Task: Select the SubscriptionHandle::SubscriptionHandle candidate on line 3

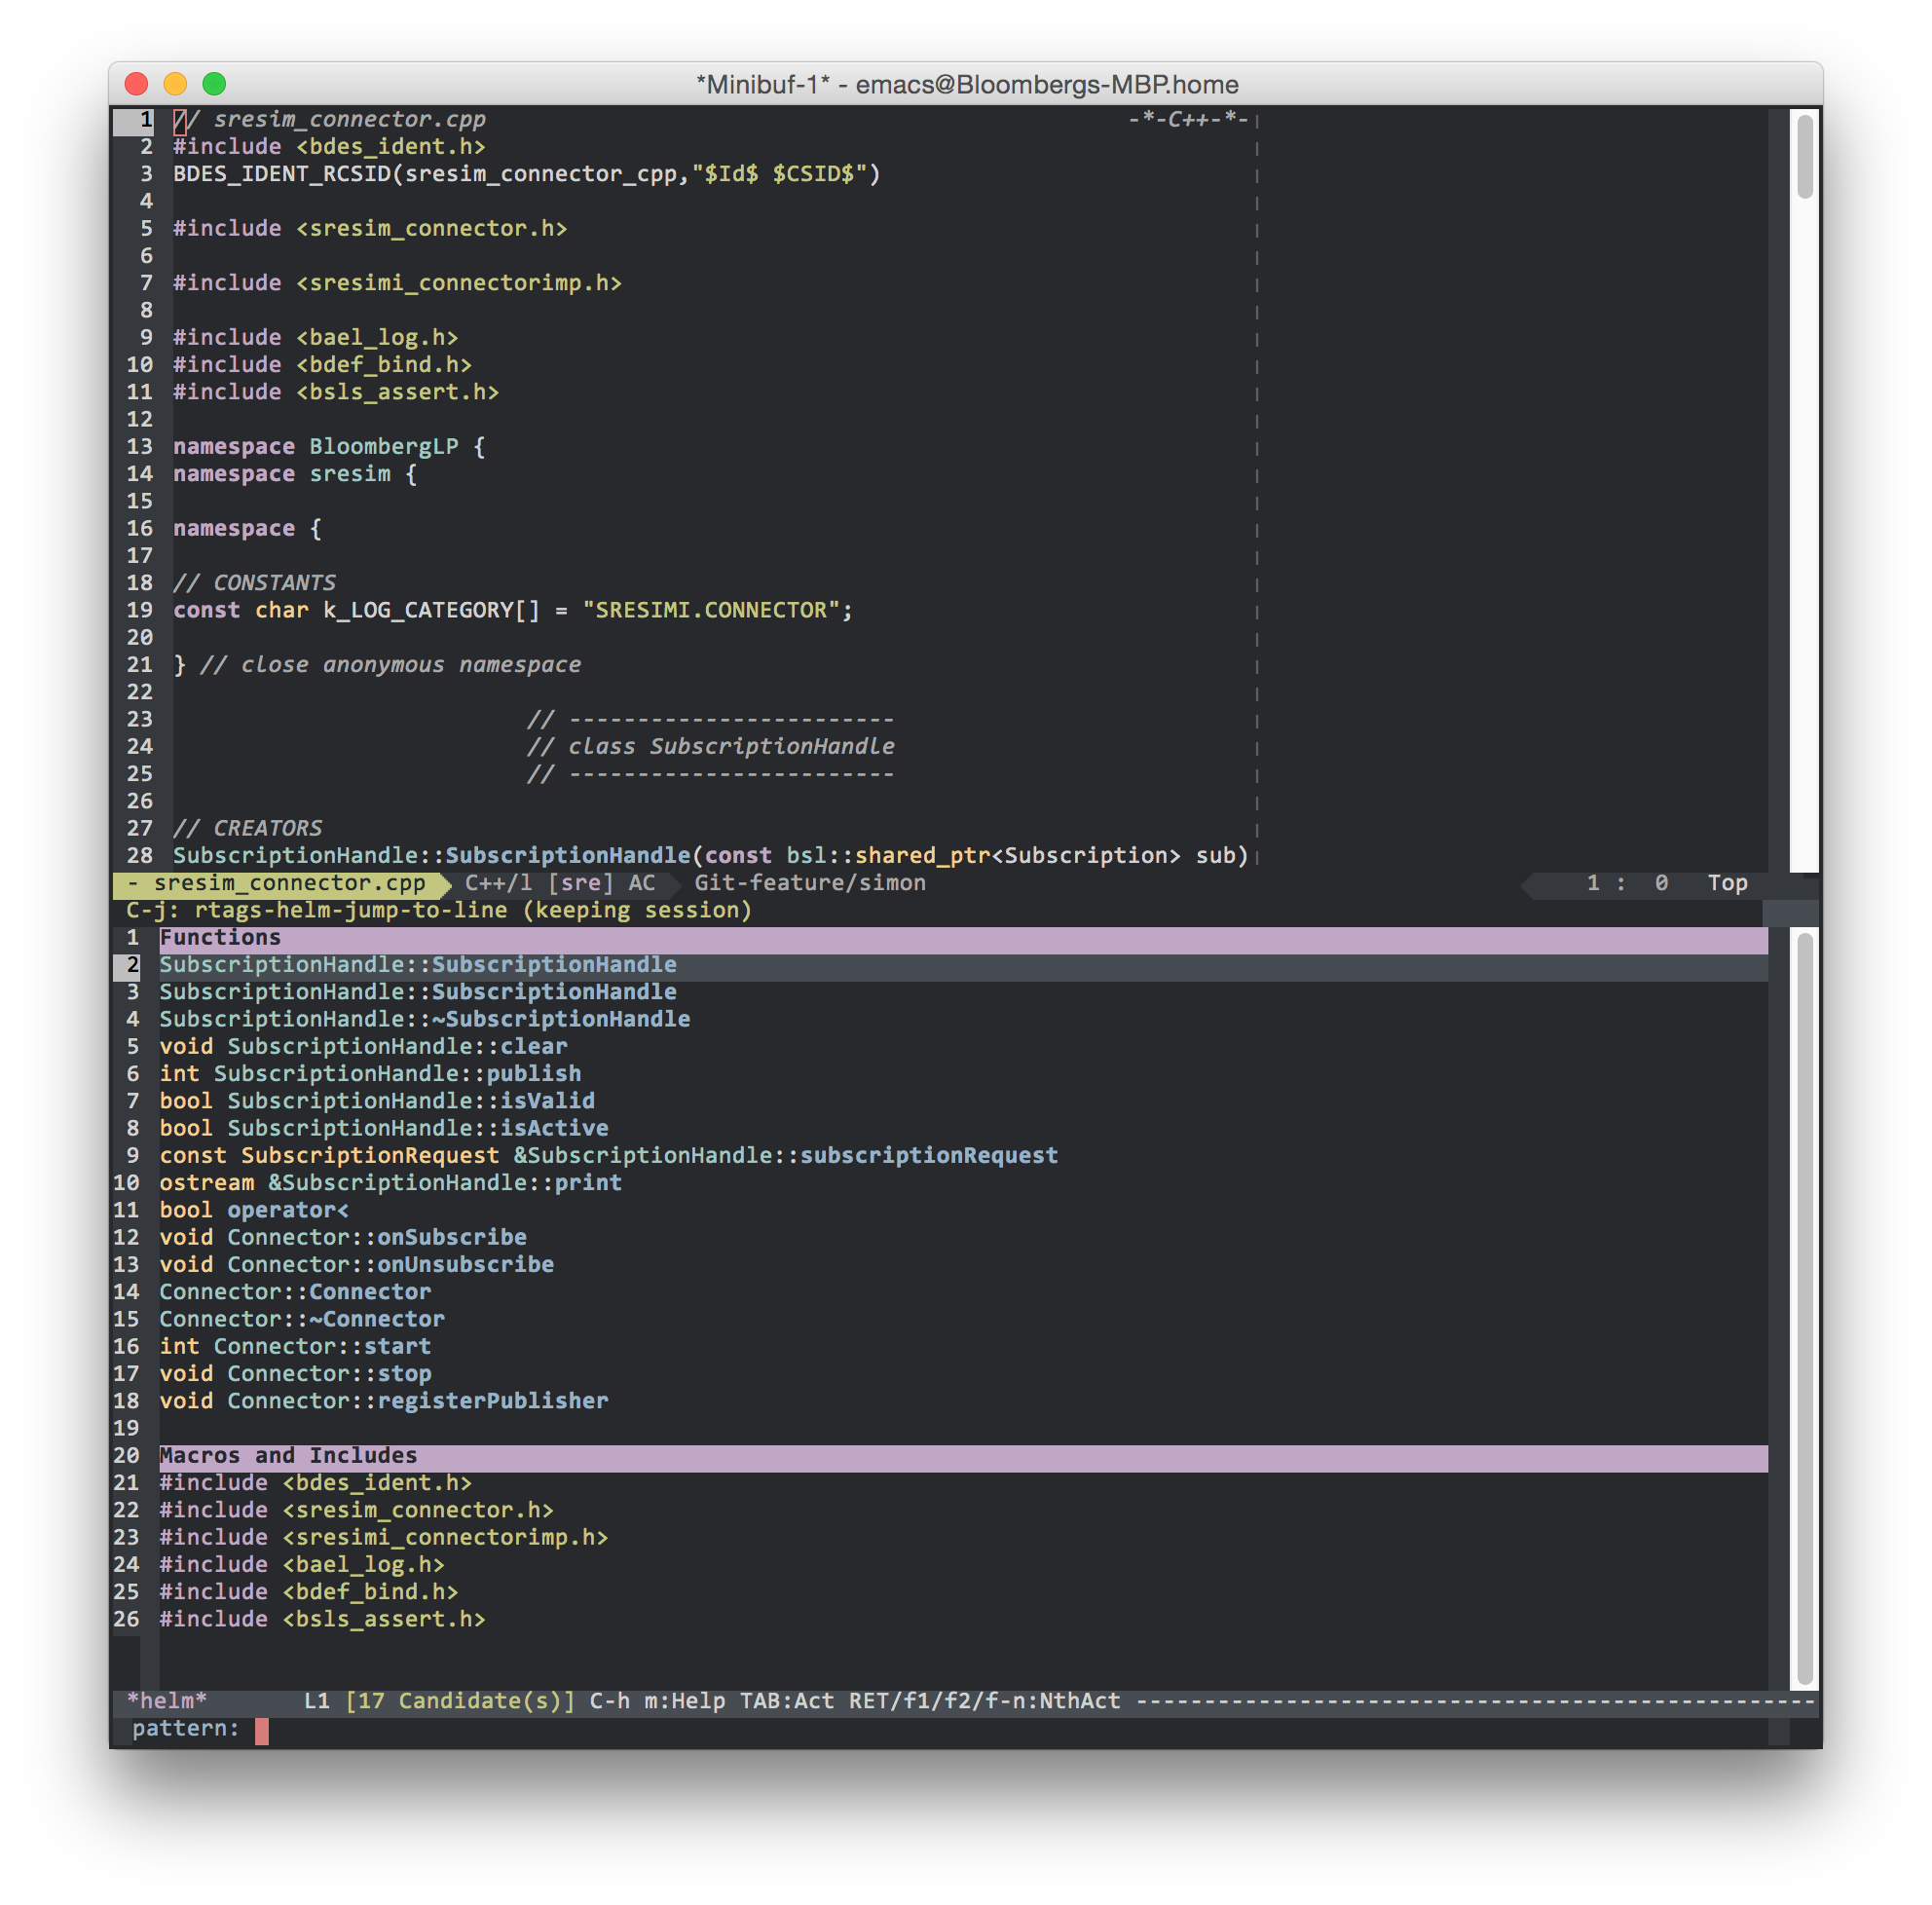Action: pos(418,992)
